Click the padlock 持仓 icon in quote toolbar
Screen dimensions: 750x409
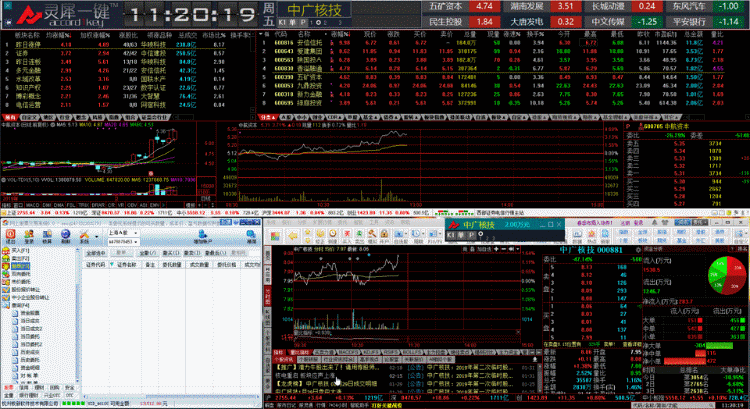coord(384,233)
